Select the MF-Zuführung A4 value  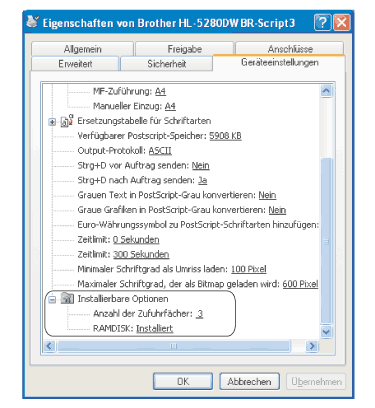(x=160, y=91)
